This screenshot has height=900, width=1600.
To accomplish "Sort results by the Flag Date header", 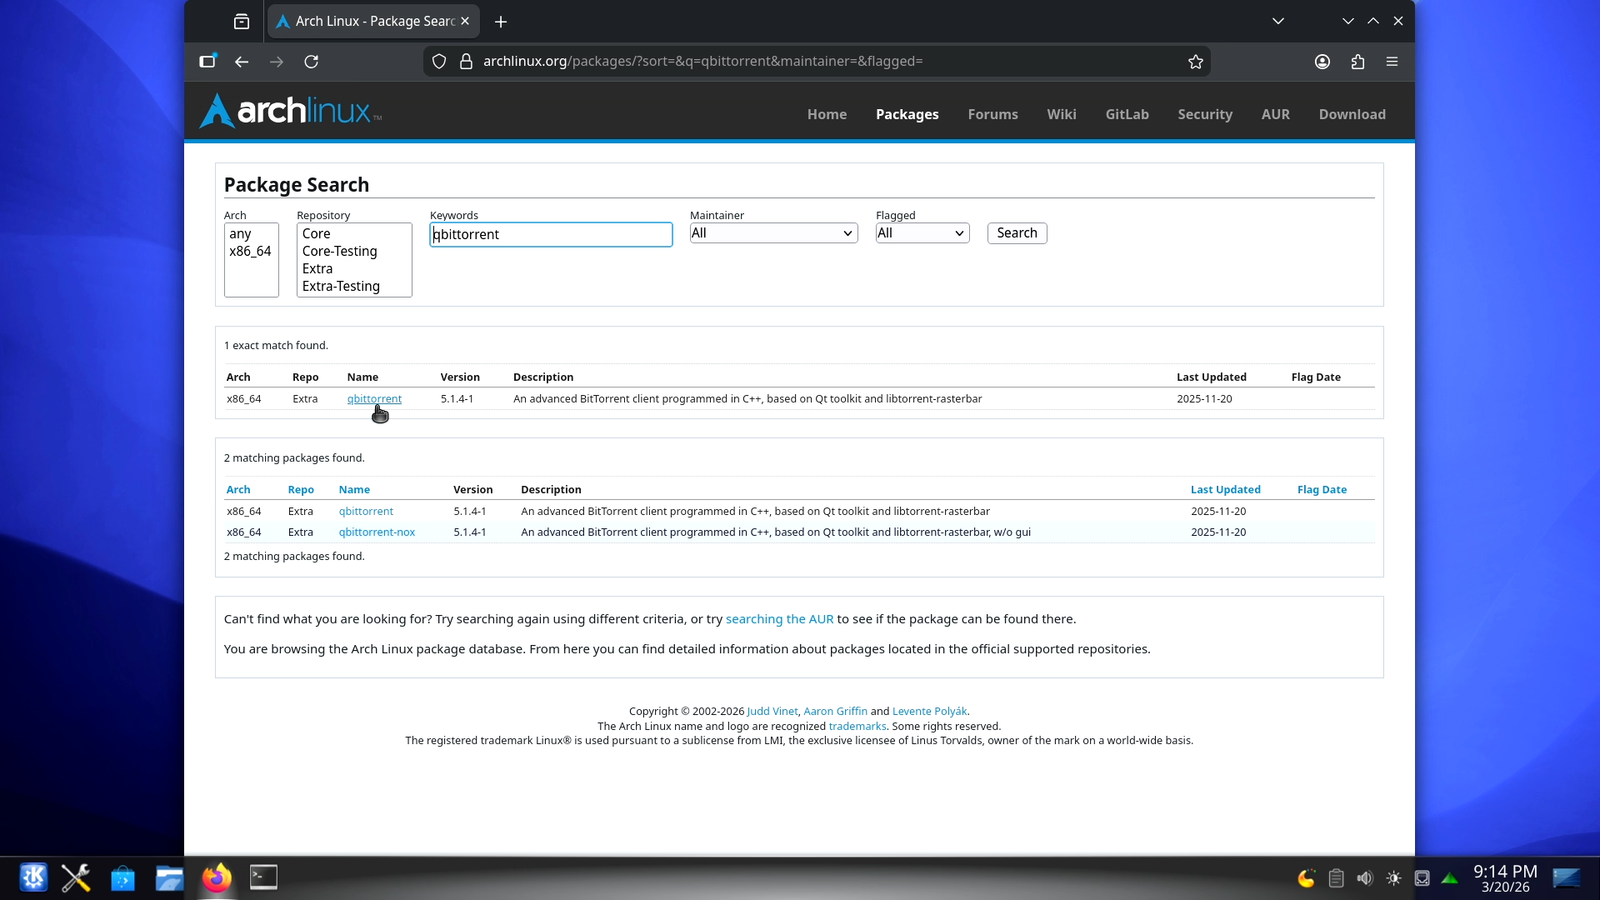I will pyautogui.click(x=1322, y=490).
